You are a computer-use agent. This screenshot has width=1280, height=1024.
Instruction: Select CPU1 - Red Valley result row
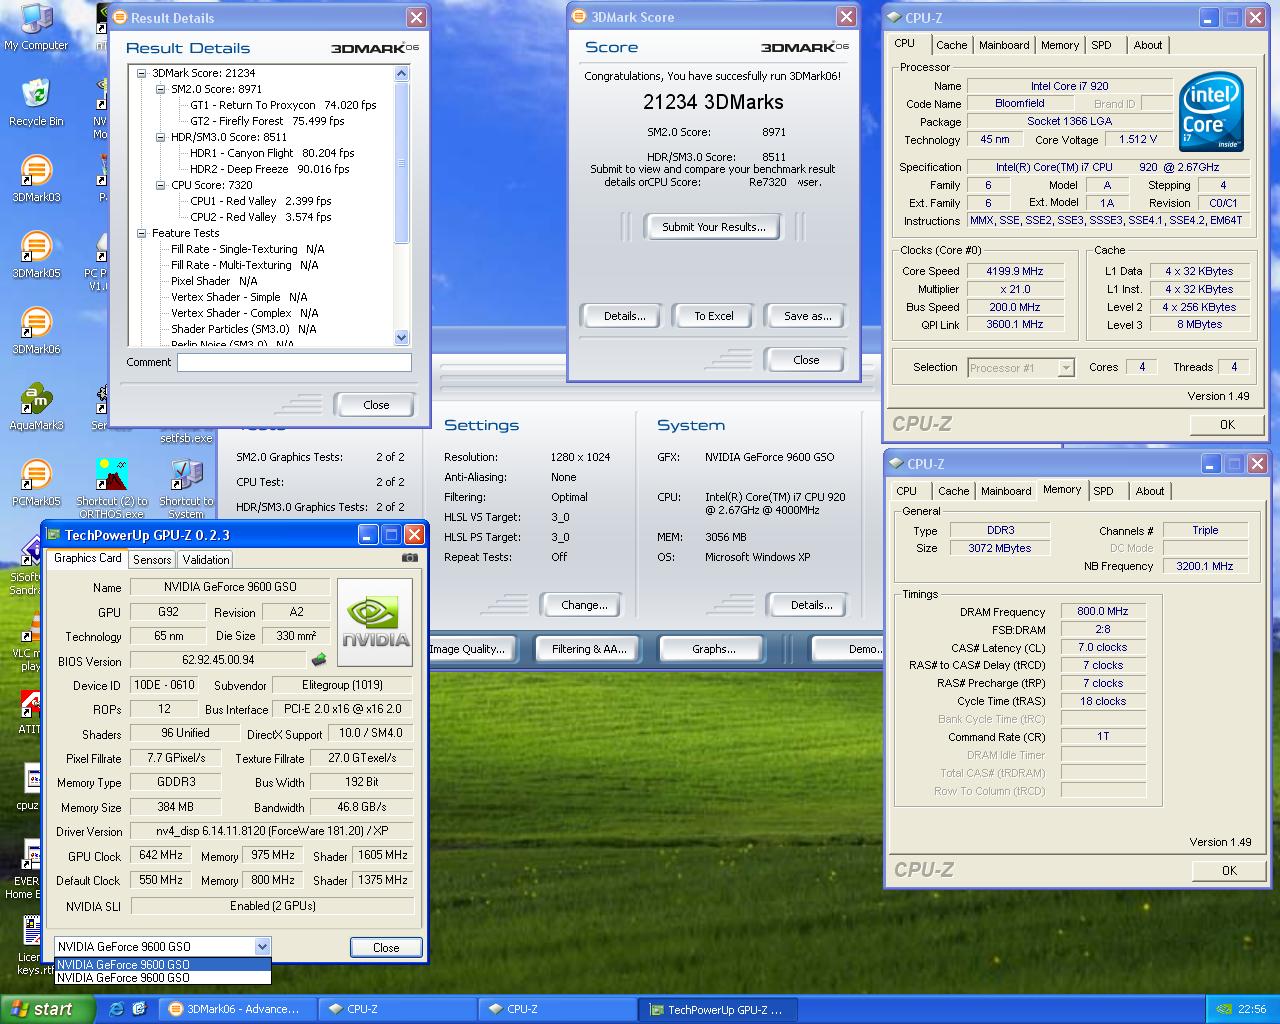pyautogui.click(x=260, y=201)
